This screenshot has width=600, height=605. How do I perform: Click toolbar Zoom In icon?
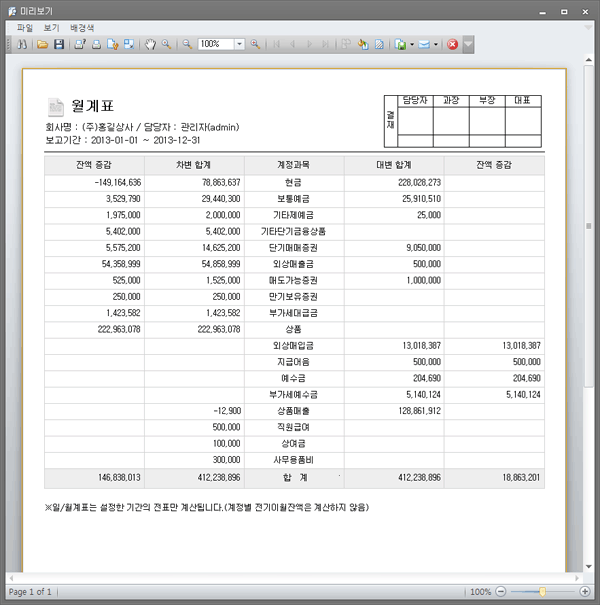pos(256,45)
